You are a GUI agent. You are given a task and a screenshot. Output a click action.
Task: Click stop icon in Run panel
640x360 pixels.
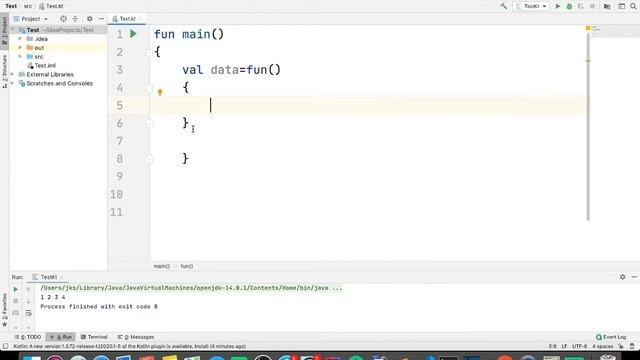[x=16, y=301]
